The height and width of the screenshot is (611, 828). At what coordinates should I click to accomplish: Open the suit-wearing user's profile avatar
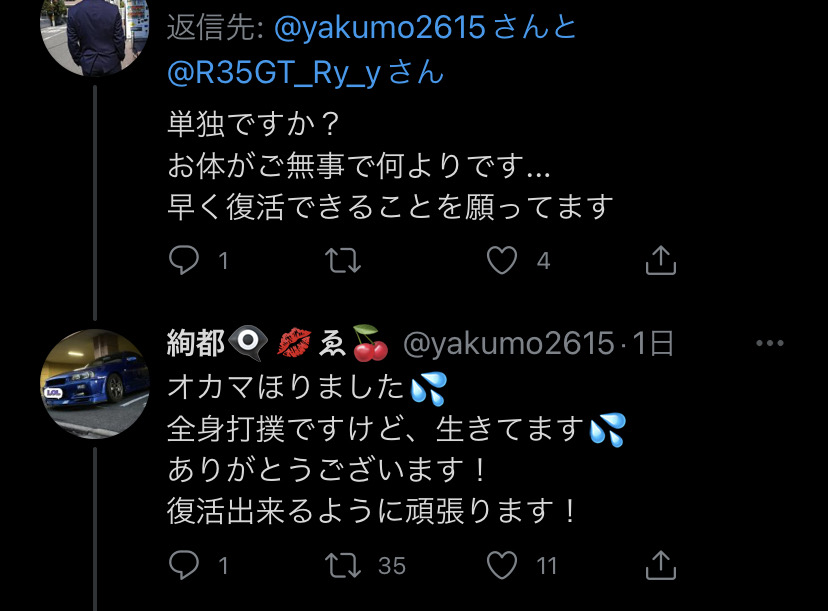point(95,32)
